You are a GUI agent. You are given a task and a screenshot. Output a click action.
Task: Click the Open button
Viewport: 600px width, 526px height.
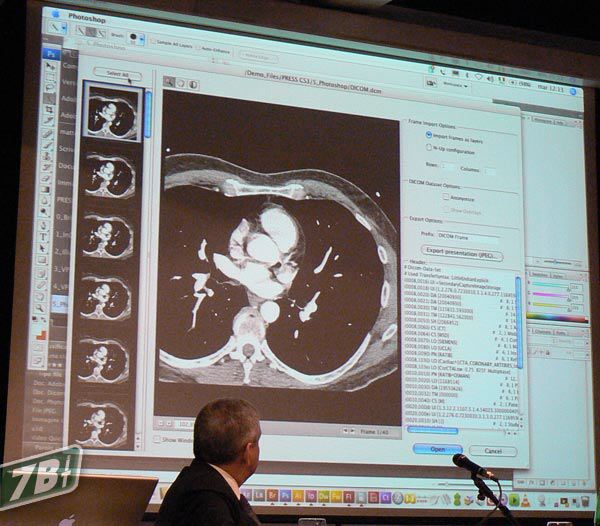click(x=437, y=449)
